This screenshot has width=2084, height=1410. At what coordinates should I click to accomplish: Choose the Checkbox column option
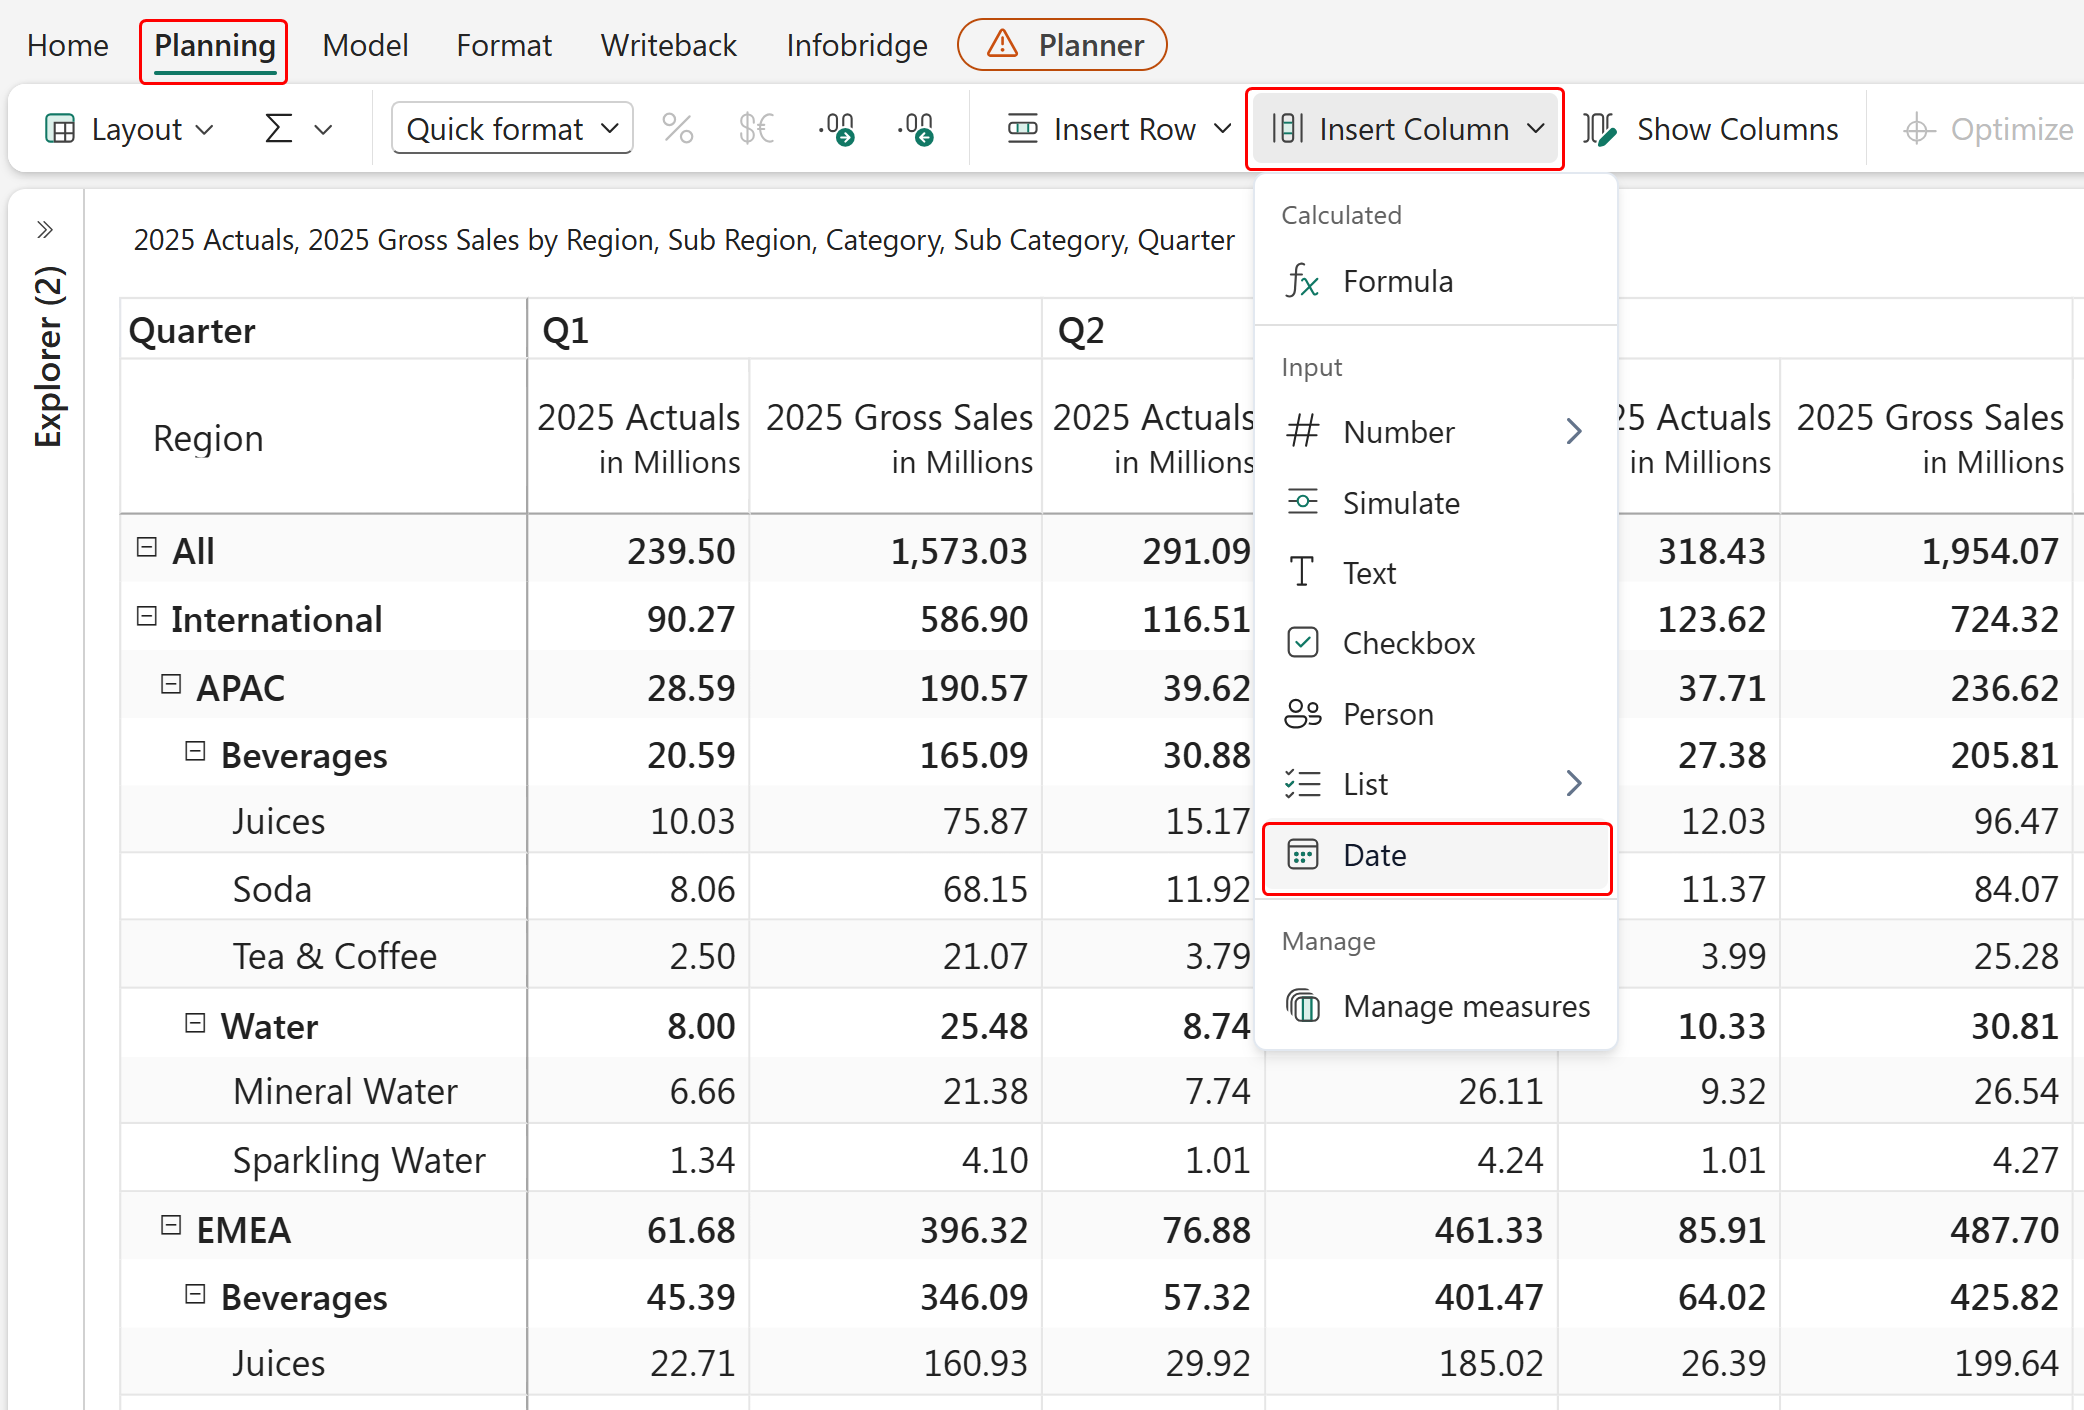[x=1436, y=643]
